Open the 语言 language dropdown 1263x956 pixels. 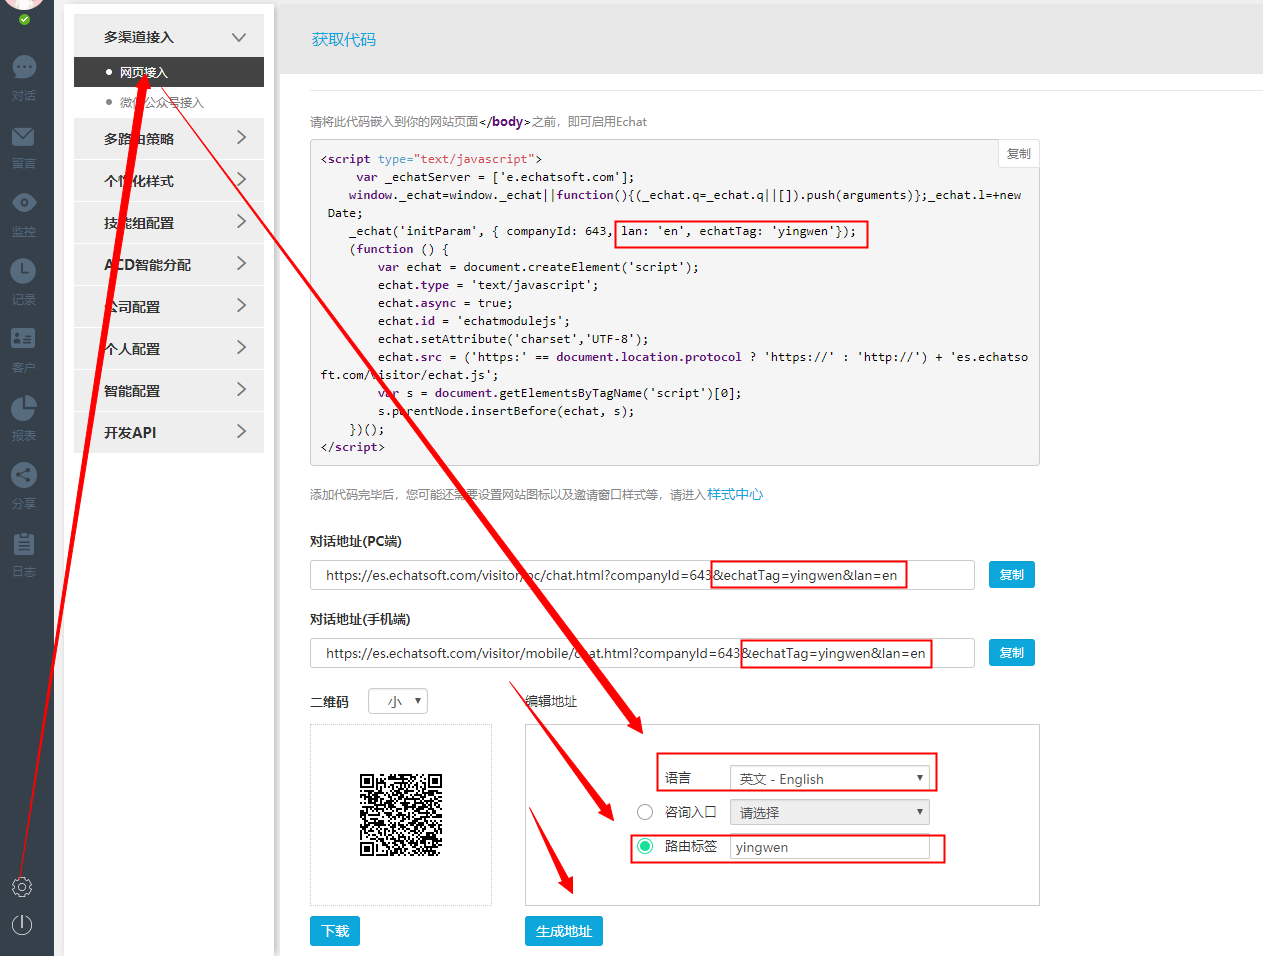(x=830, y=778)
